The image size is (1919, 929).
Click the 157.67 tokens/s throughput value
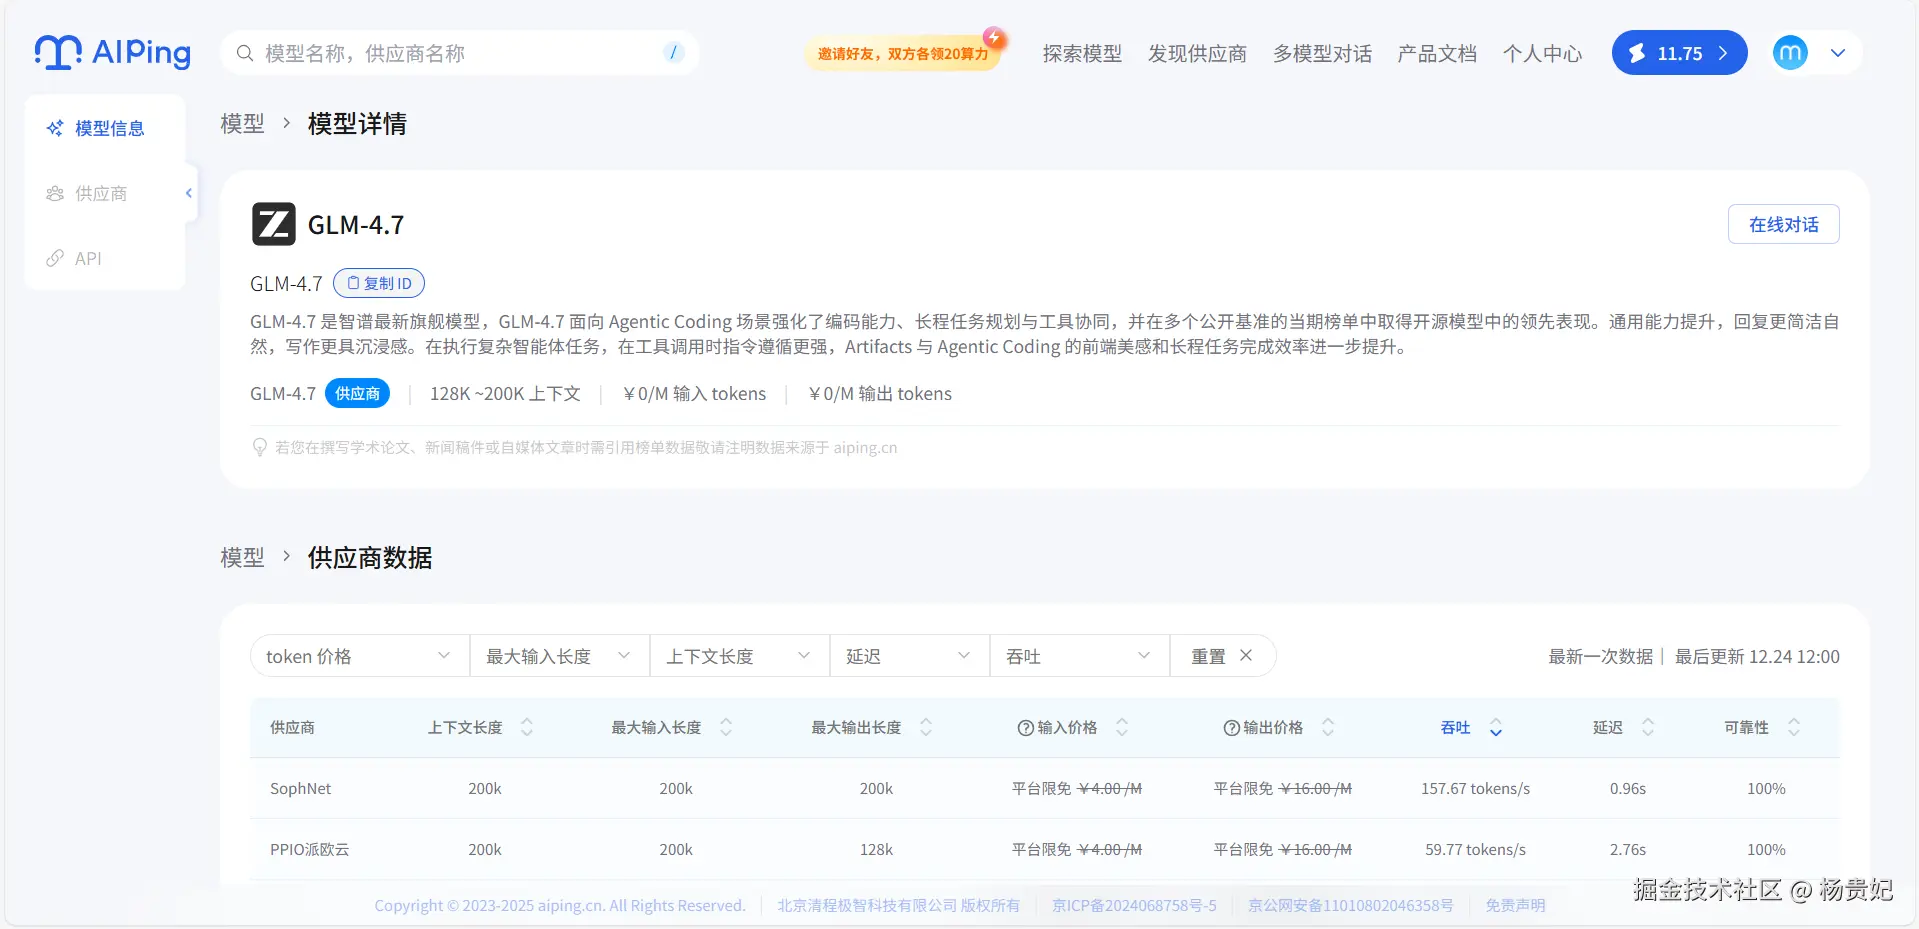pyautogui.click(x=1475, y=788)
